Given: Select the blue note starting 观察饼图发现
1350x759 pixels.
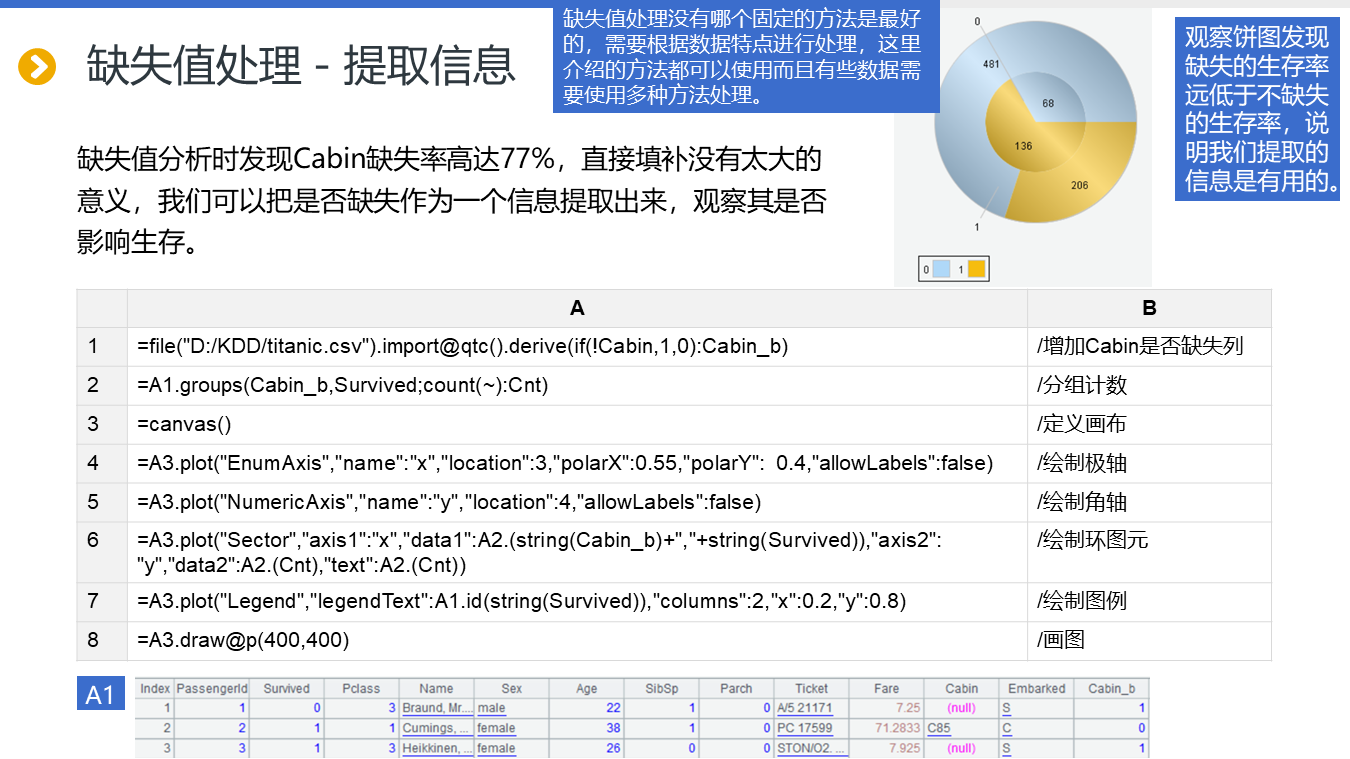Looking at the screenshot, I should coord(1257,109).
